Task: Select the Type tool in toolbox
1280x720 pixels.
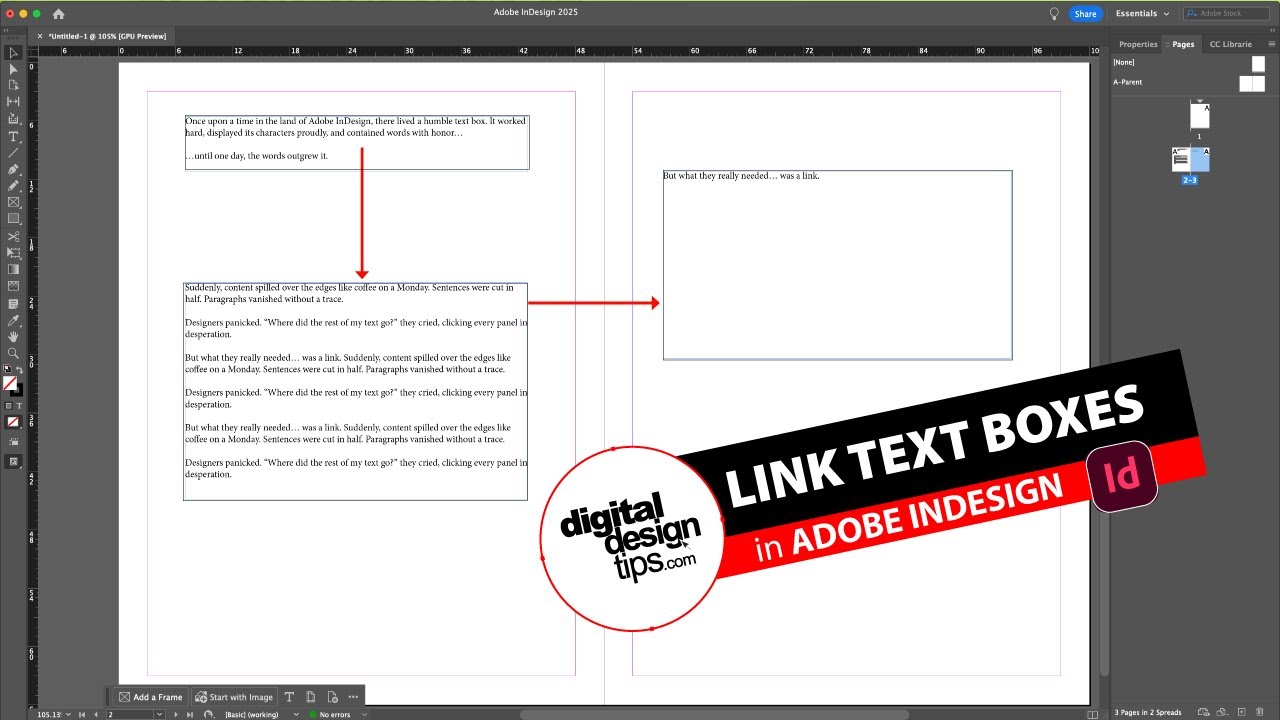Action: (13, 136)
